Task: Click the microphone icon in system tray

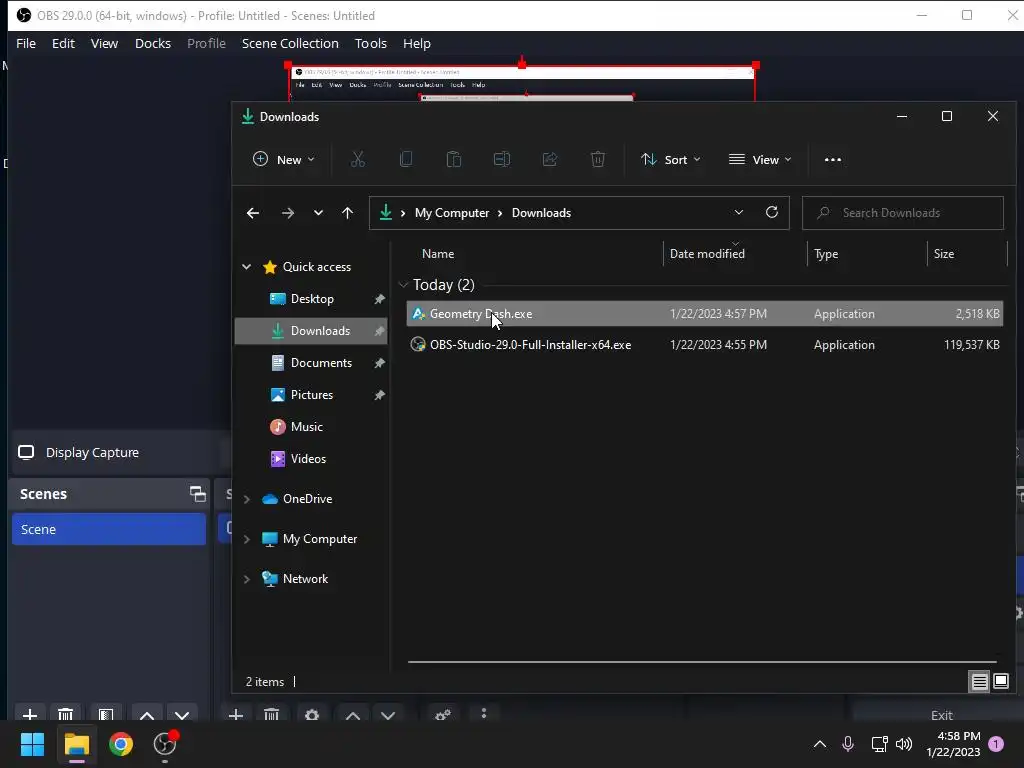Action: tap(848, 744)
